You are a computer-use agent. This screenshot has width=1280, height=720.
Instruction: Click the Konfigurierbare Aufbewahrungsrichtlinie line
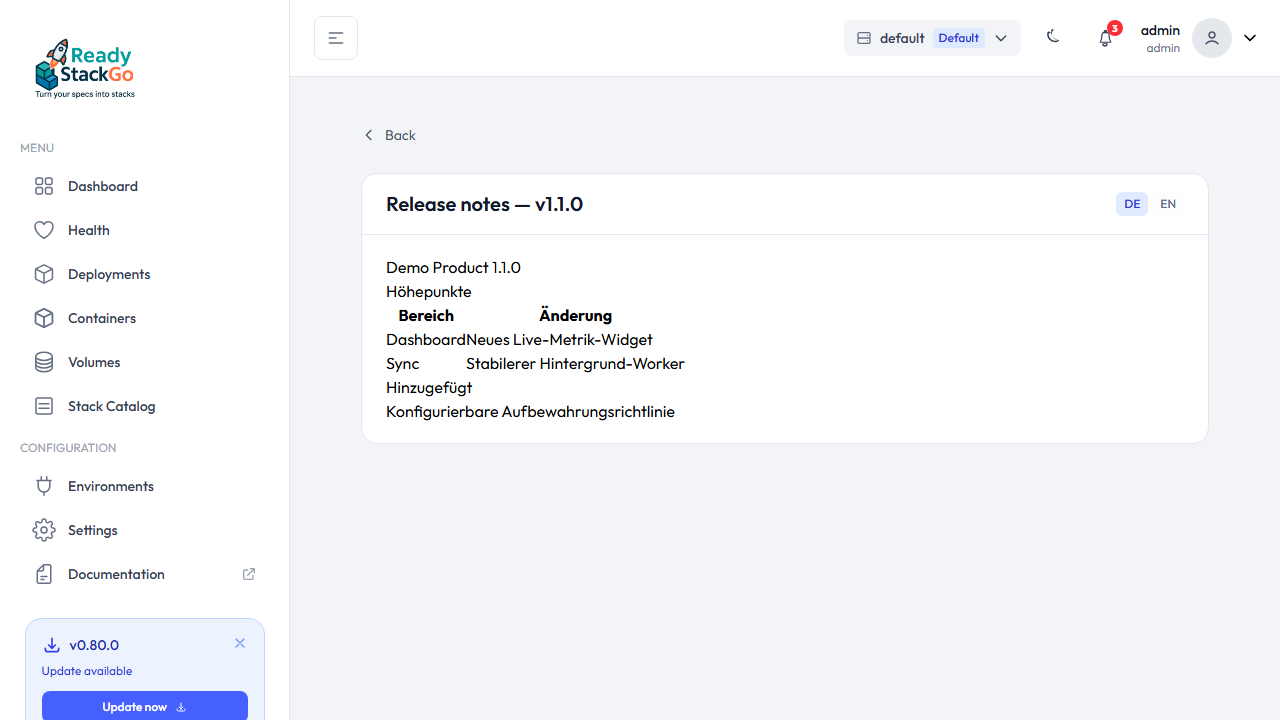530,411
